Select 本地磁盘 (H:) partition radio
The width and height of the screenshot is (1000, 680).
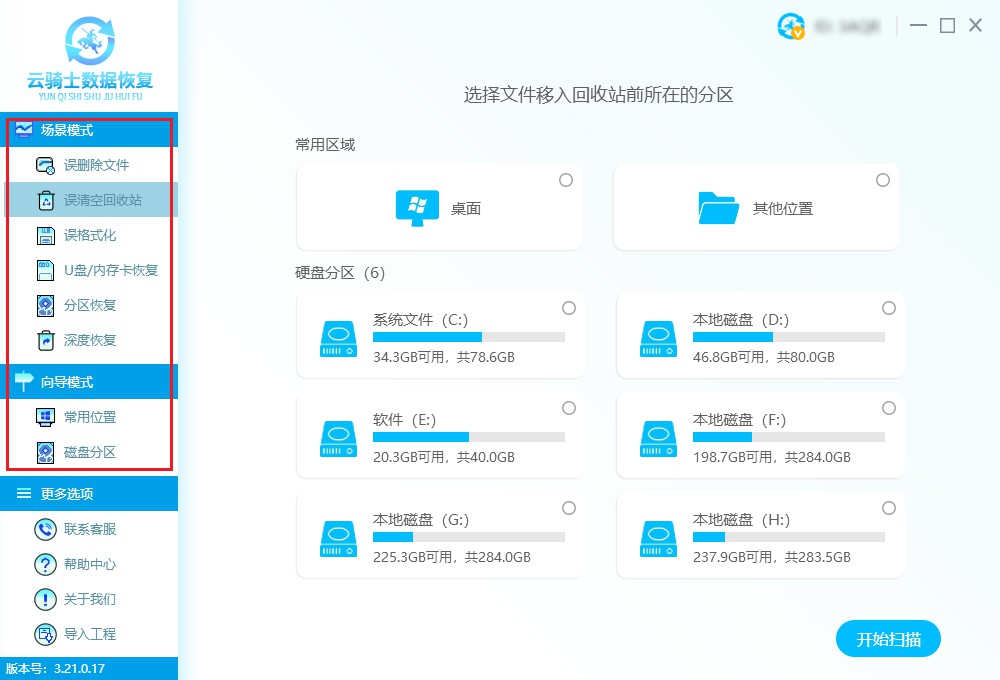coord(889,508)
